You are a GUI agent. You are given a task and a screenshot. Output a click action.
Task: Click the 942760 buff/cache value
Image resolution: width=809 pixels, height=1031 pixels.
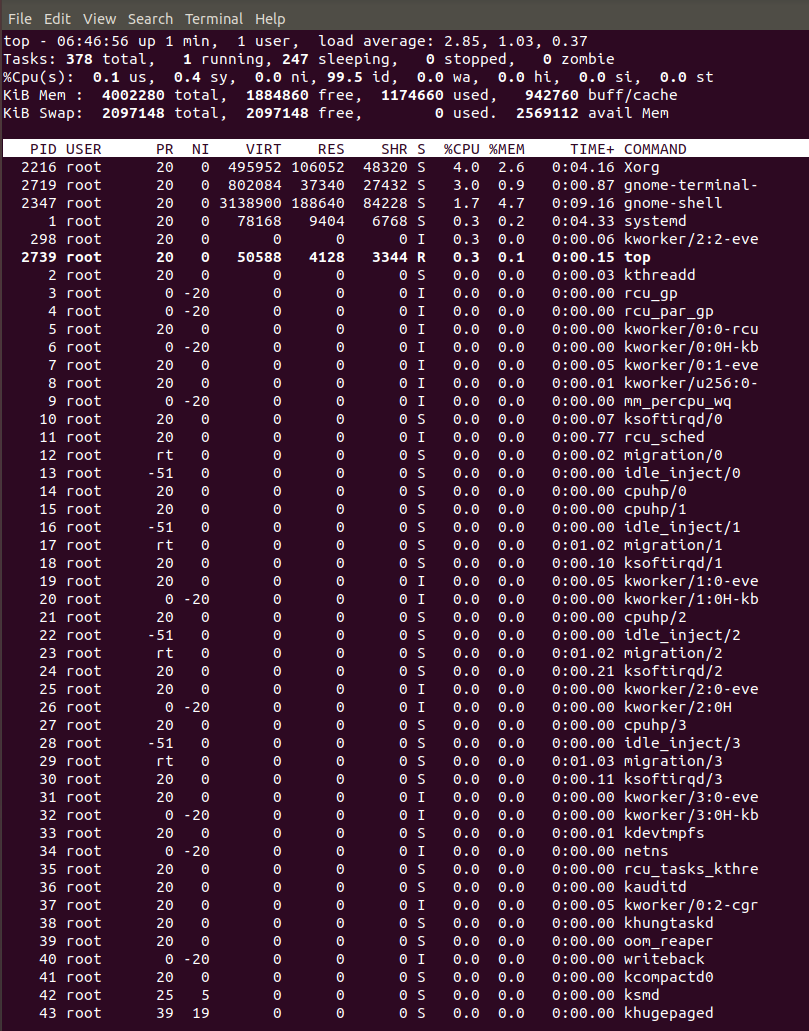[552, 95]
